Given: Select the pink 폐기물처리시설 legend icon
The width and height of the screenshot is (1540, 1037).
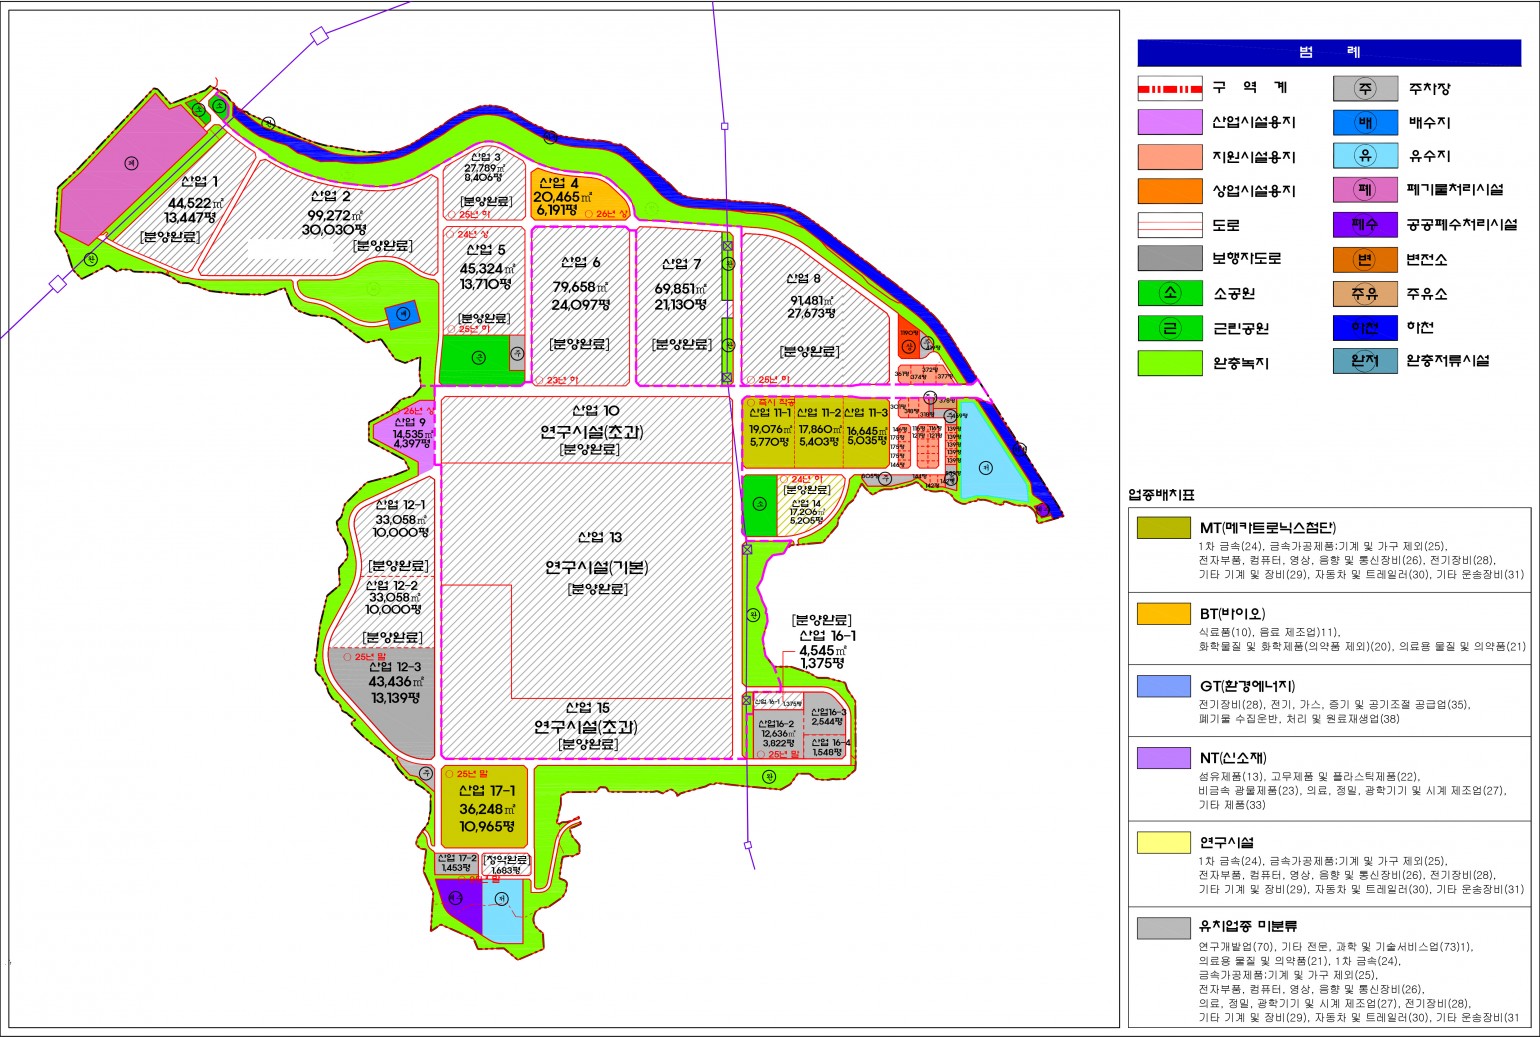Looking at the screenshot, I should click(x=1365, y=190).
